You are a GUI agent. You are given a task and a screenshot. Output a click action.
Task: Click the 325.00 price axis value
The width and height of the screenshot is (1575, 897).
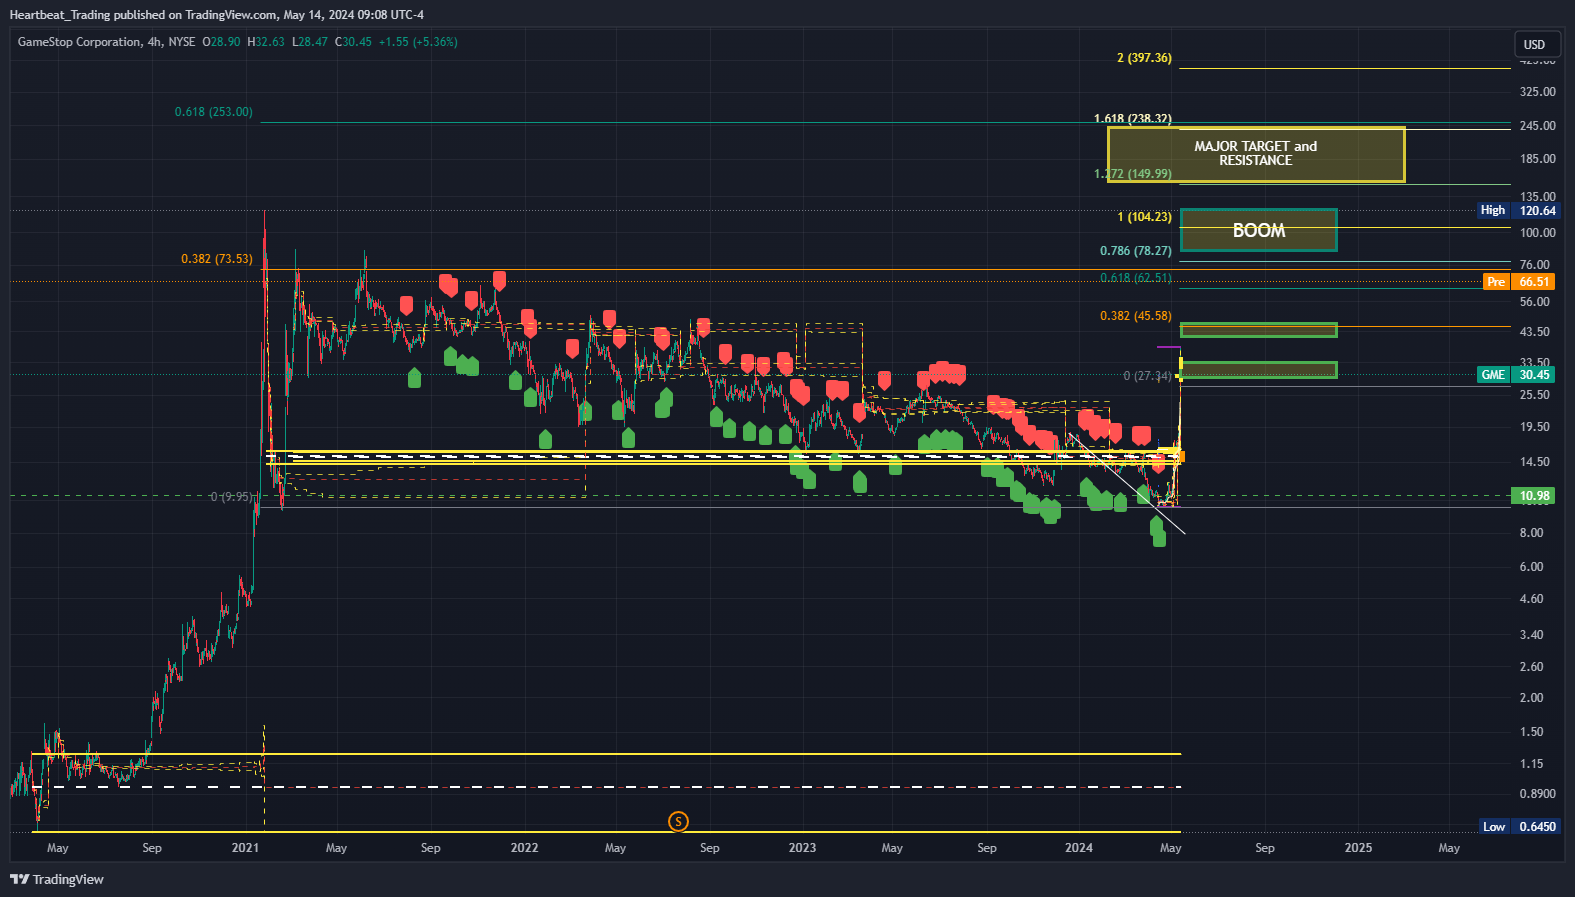(x=1538, y=92)
